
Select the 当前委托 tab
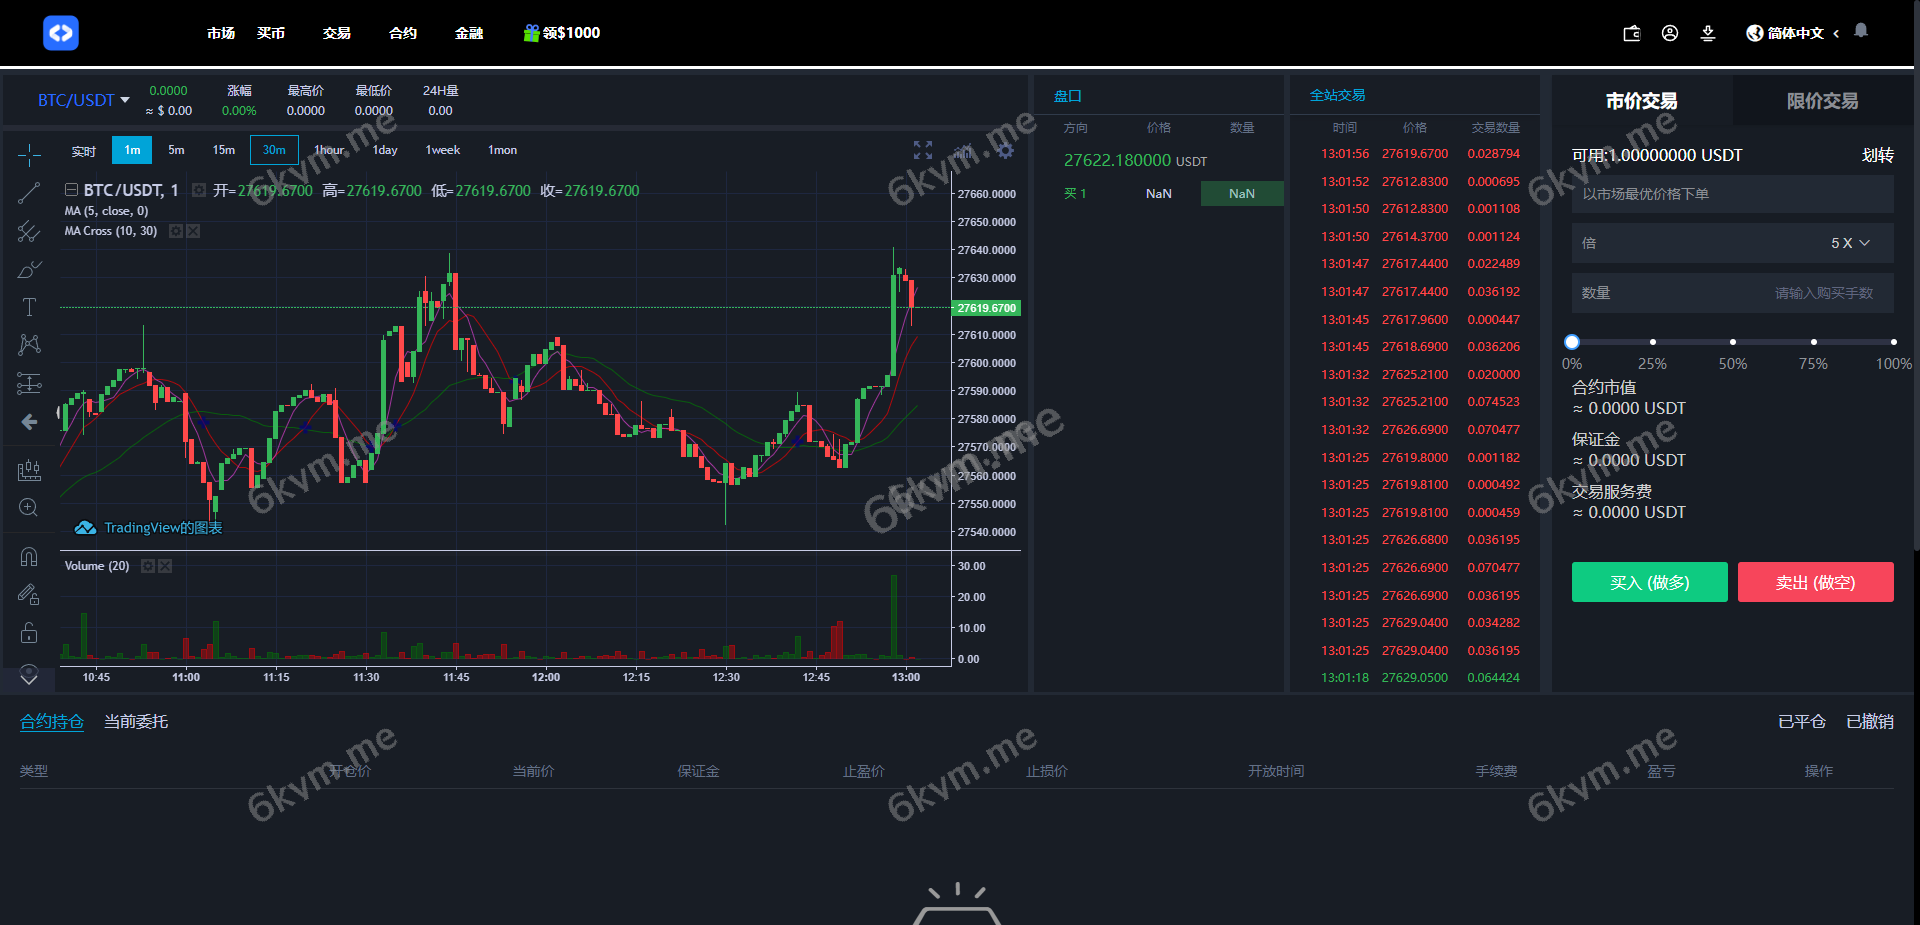[x=136, y=721]
